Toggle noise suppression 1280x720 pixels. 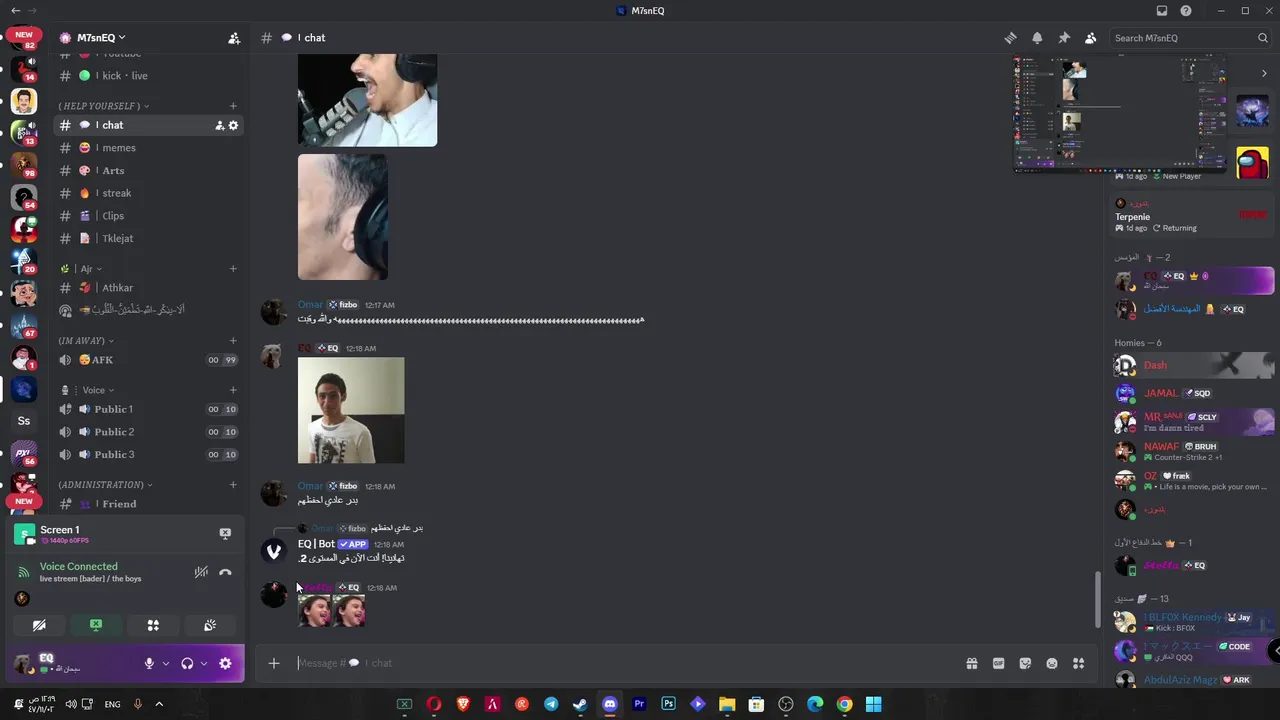(201, 572)
